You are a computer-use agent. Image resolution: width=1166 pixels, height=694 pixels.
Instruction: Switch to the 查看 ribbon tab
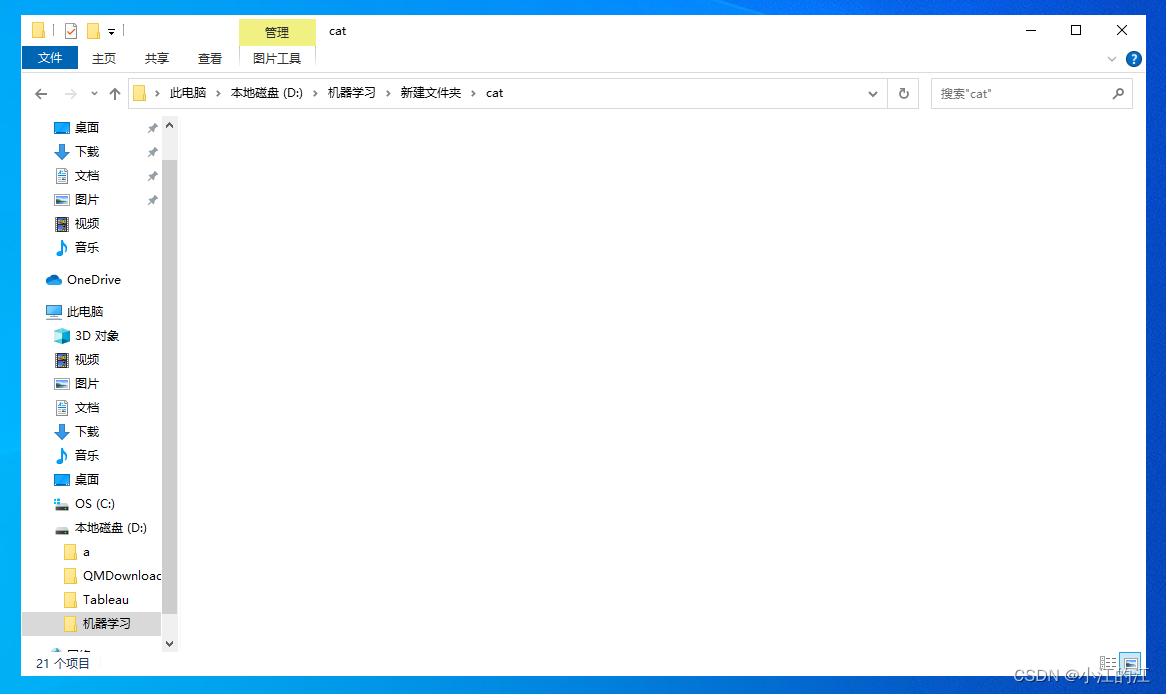point(209,58)
